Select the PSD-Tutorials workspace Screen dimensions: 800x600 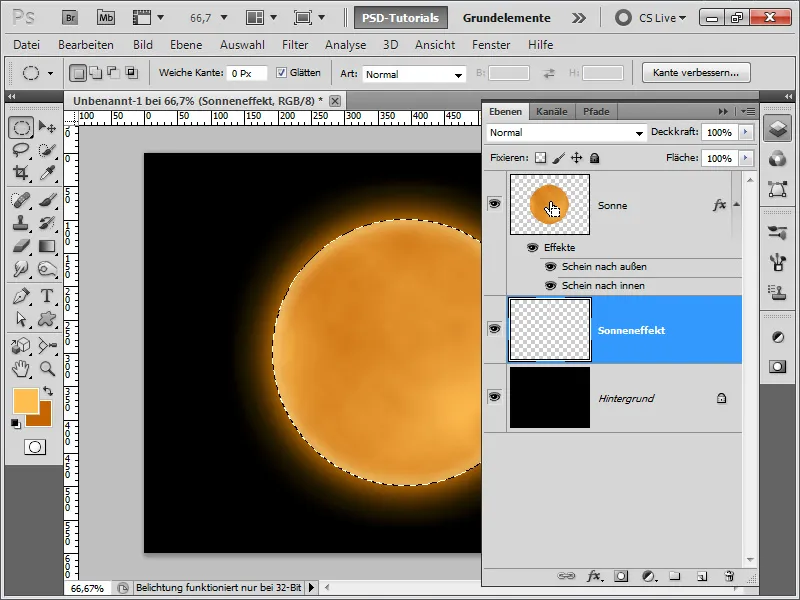pyautogui.click(x=401, y=18)
